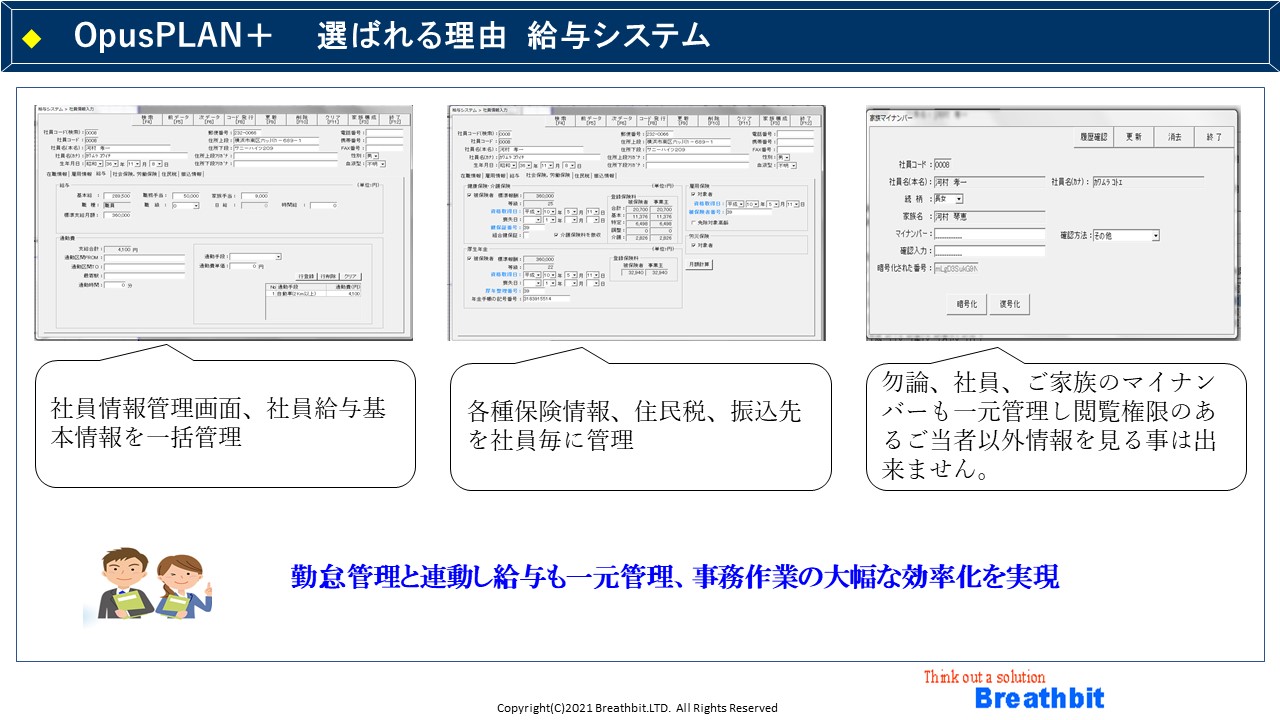Click 確認入力 input field
Image resolution: width=1280 pixels, height=720 pixels.
[989, 251]
